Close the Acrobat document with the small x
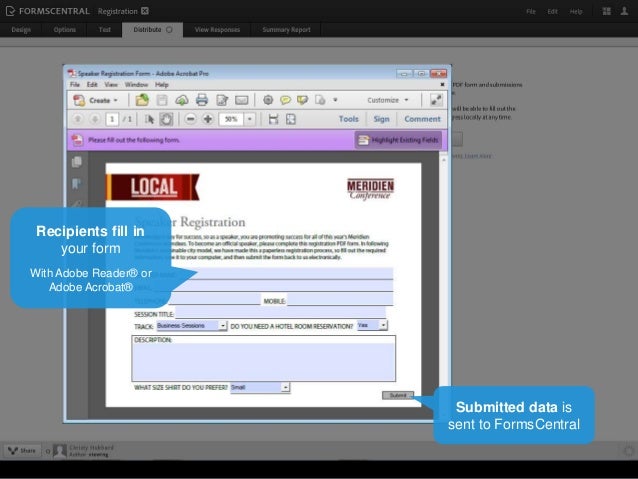Screen dimensions: 638x479 [442, 85]
